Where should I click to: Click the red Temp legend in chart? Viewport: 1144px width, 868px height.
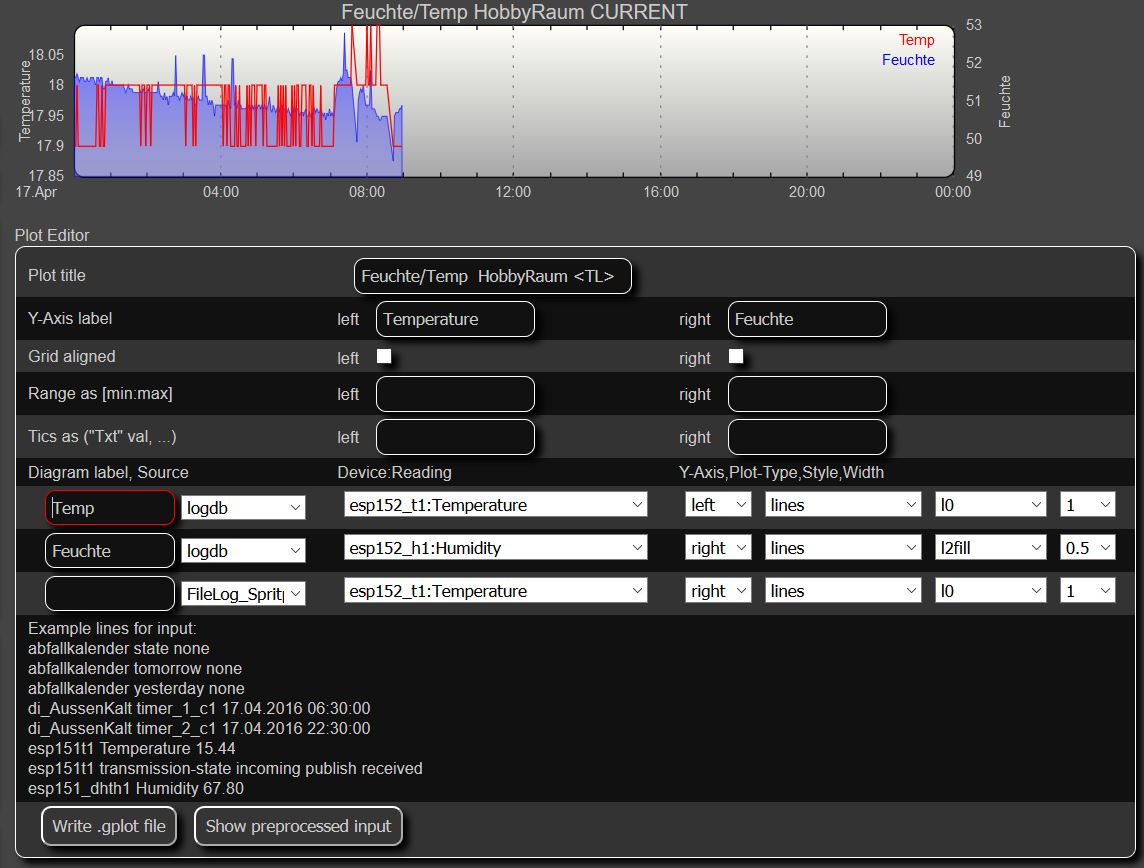916,40
